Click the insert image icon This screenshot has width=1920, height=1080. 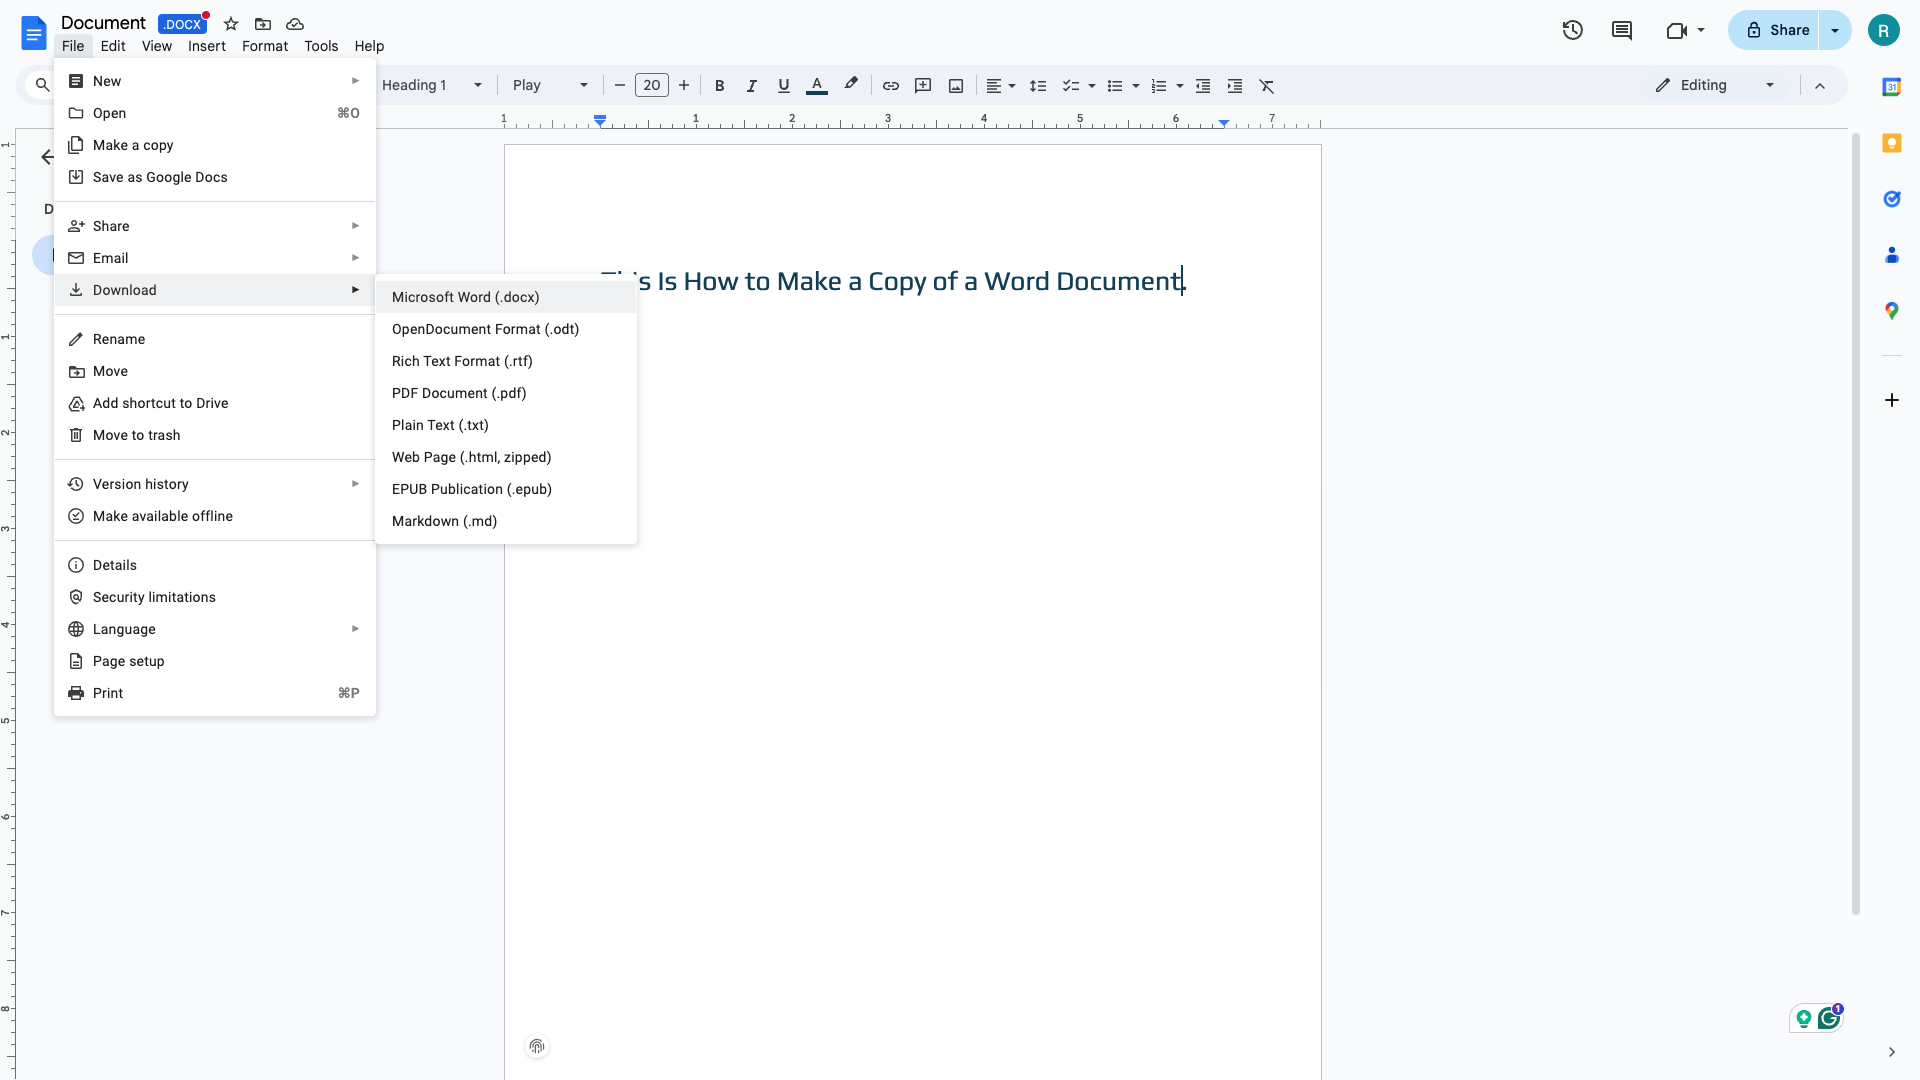point(956,86)
